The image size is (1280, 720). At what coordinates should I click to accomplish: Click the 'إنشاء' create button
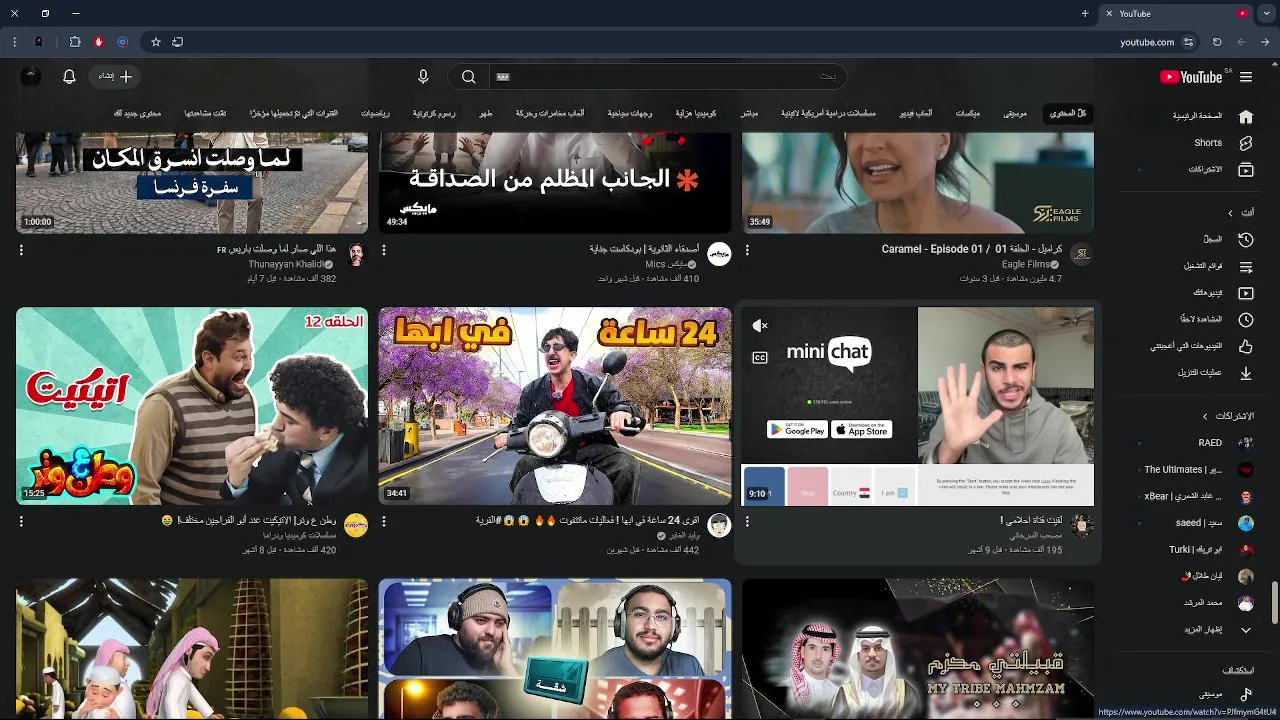(x=115, y=77)
